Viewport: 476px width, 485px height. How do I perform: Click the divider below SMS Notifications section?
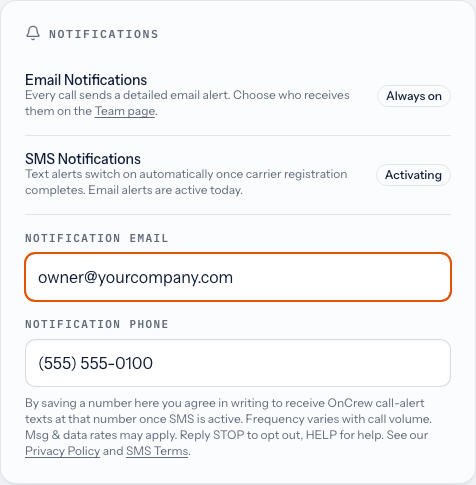tap(238, 214)
